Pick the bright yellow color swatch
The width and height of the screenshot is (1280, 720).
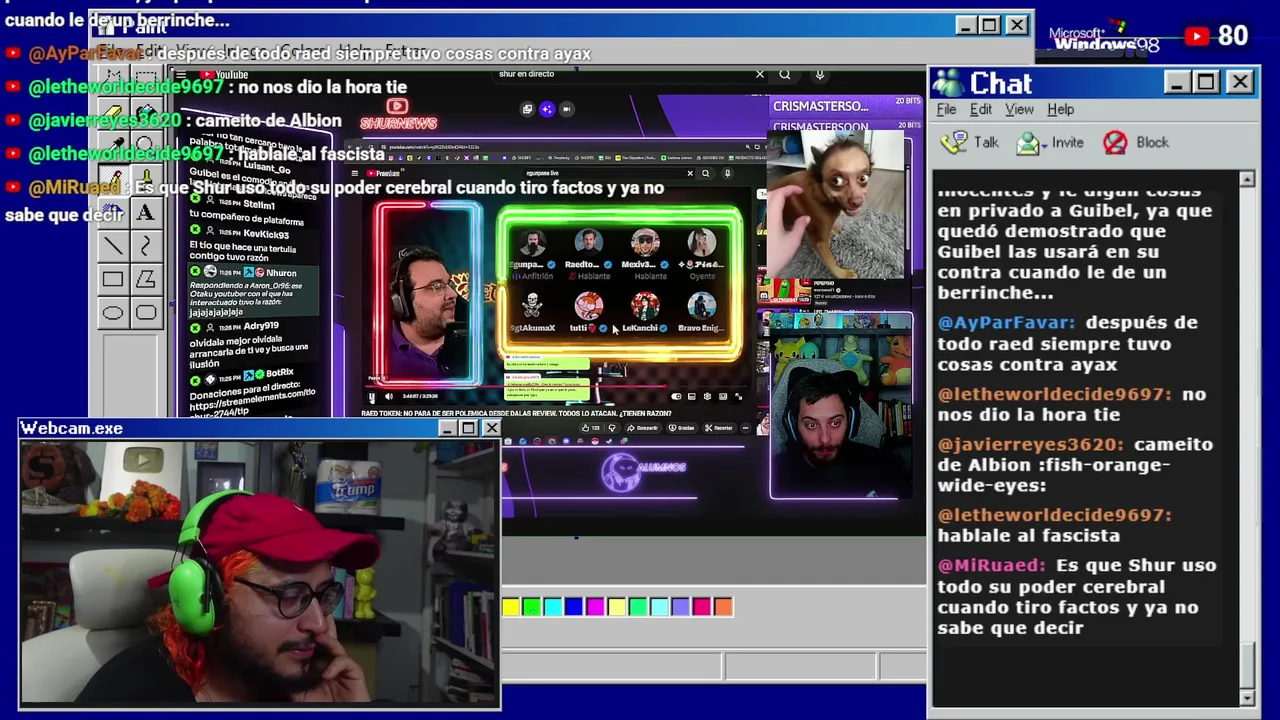tap(511, 606)
